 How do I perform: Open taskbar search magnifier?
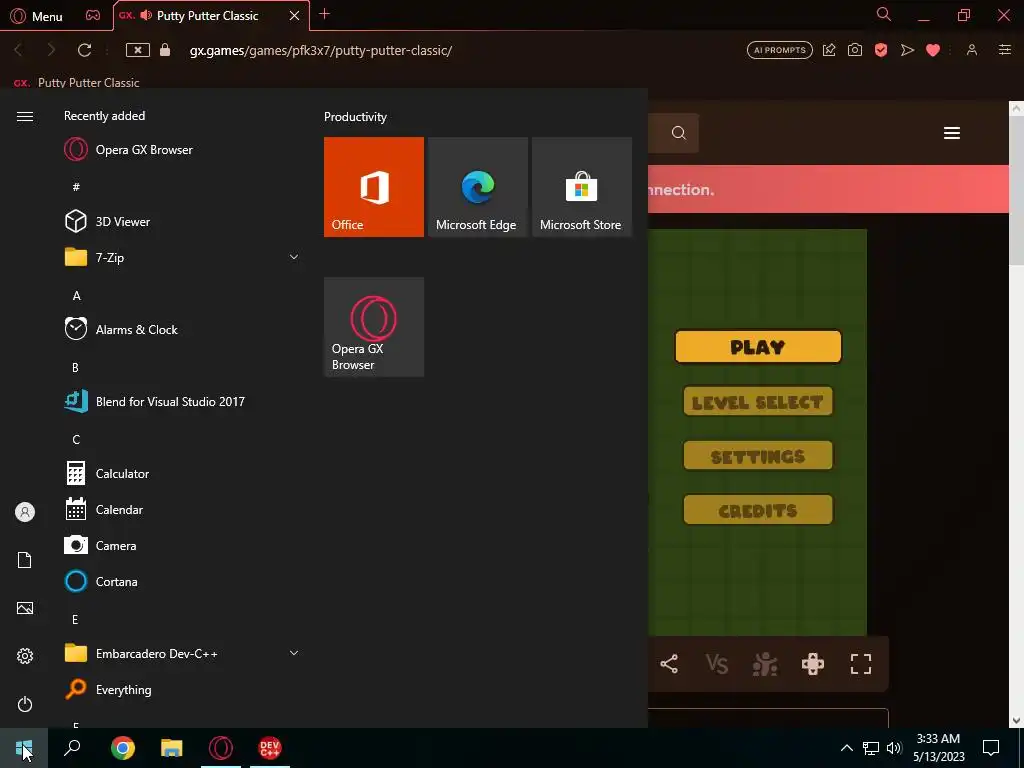tap(72, 748)
